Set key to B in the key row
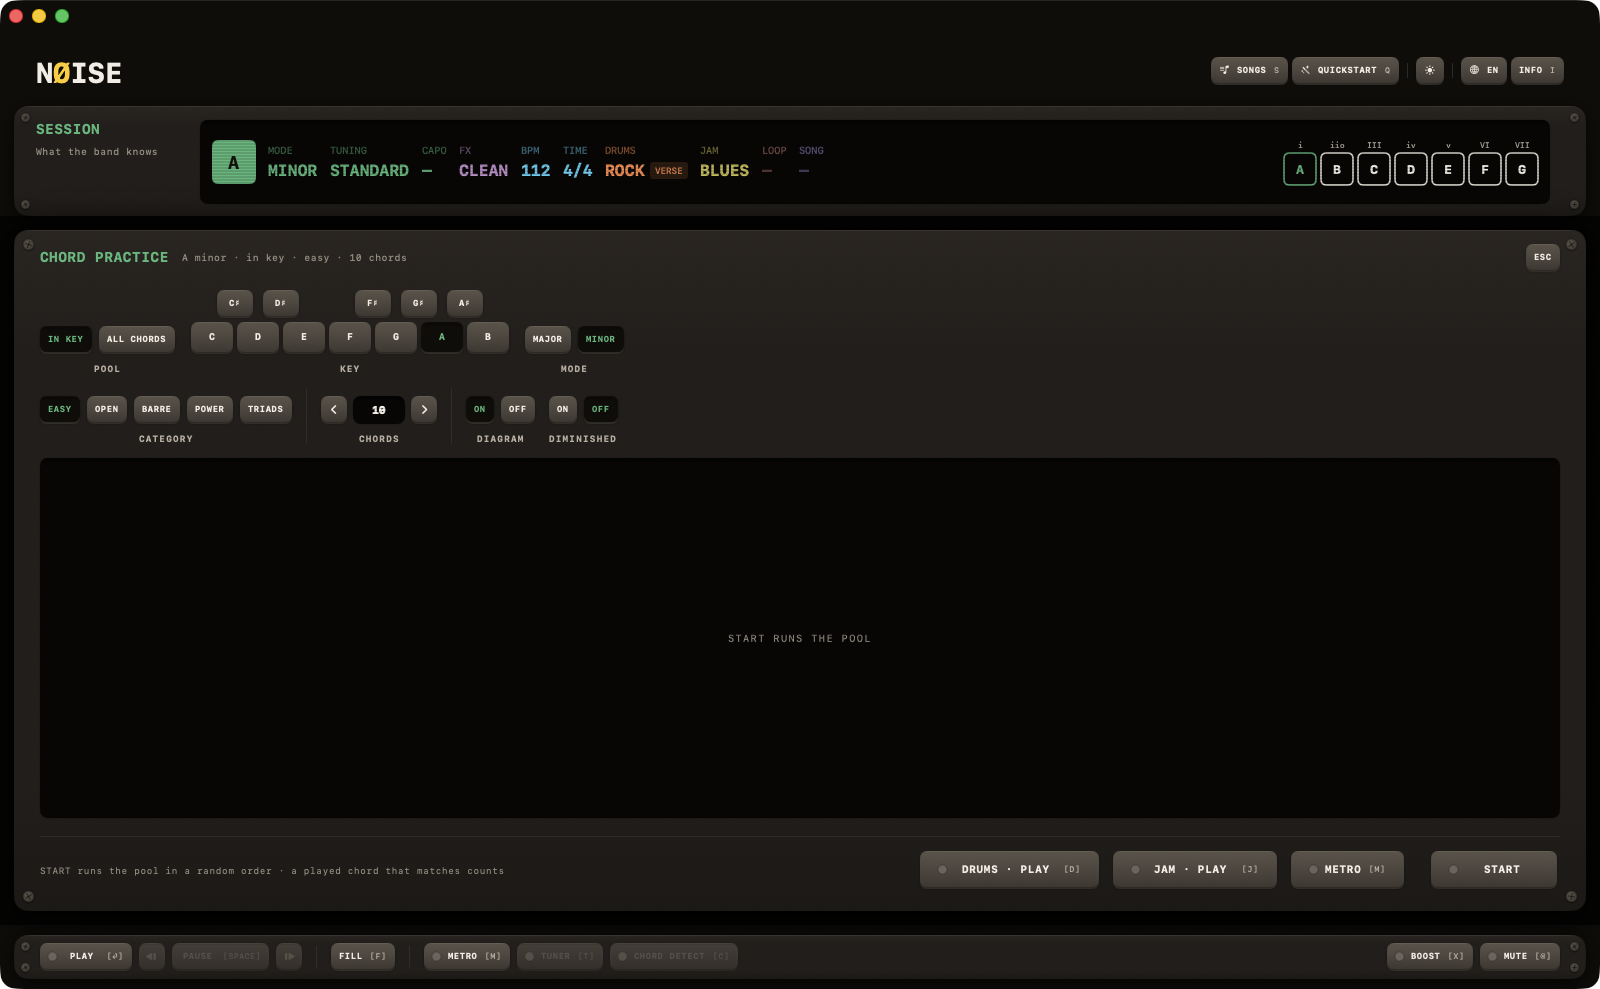 coord(488,337)
